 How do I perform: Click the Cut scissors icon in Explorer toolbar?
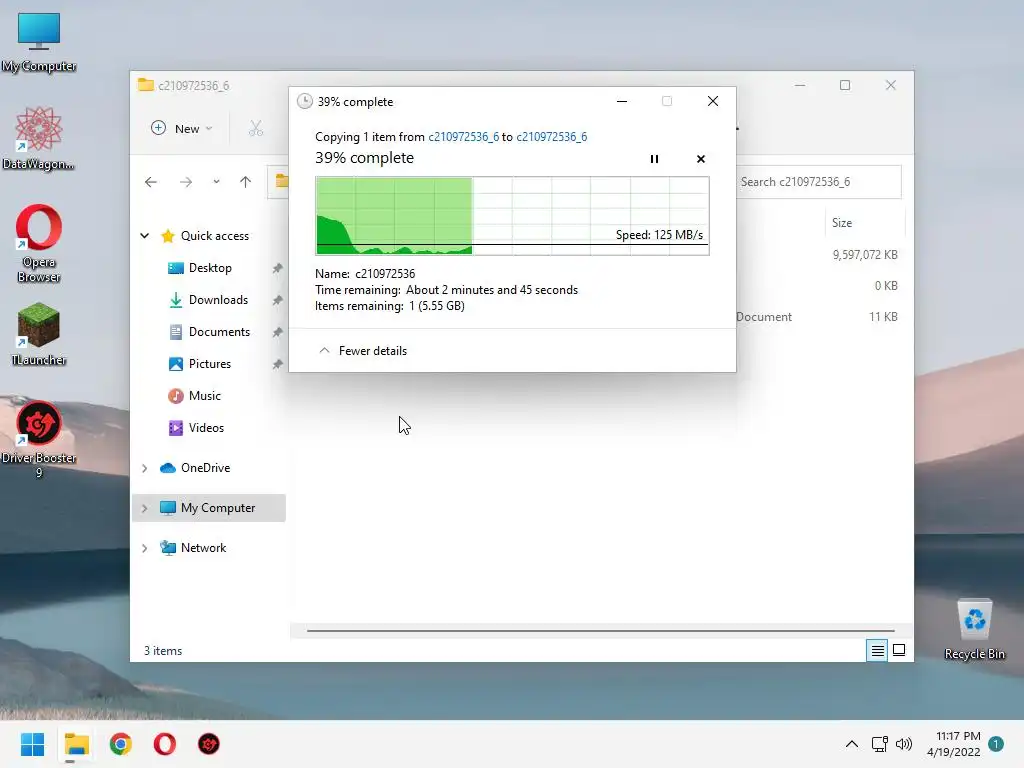(x=255, y=129)
